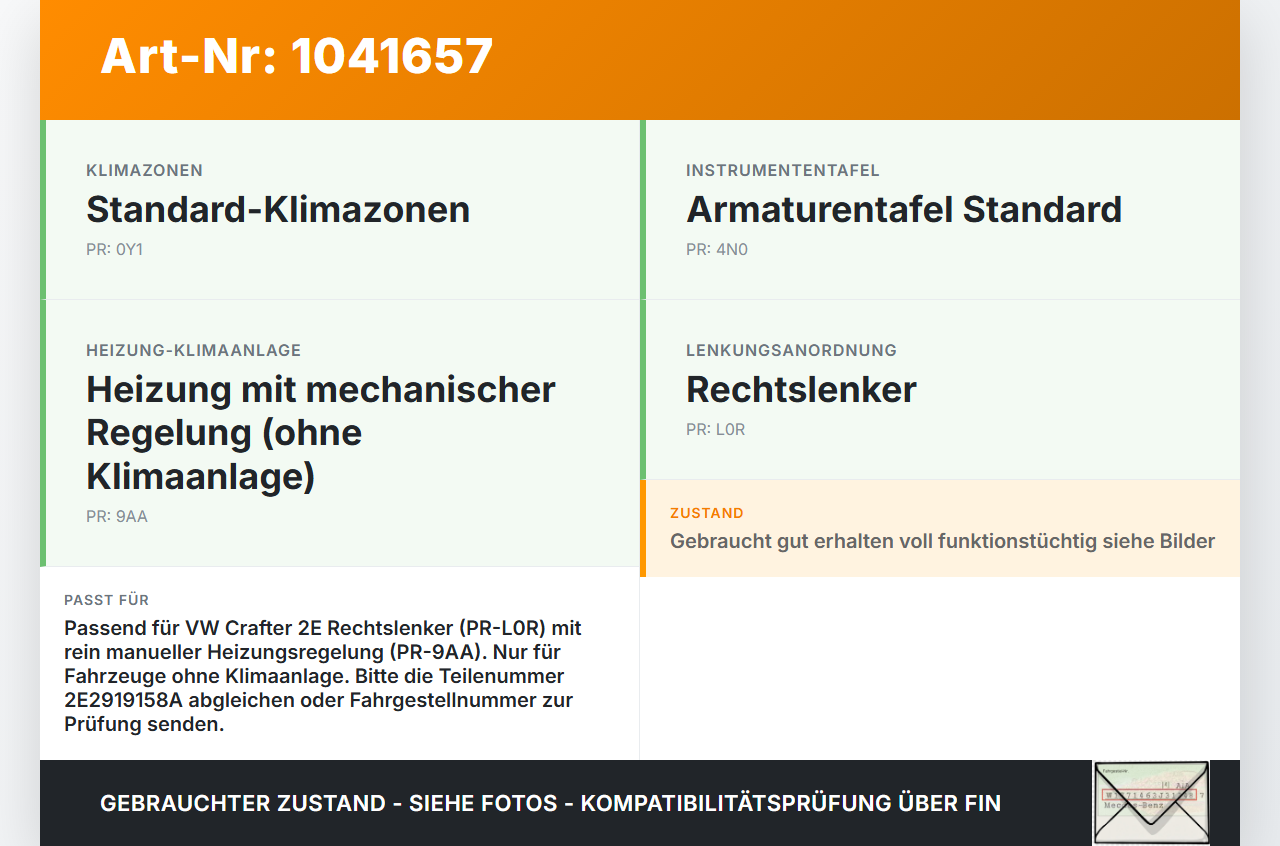Select the Art-Nr: 1041657 heading
The width and height of the screenshot is (1280, 846).
coord(297,56)
